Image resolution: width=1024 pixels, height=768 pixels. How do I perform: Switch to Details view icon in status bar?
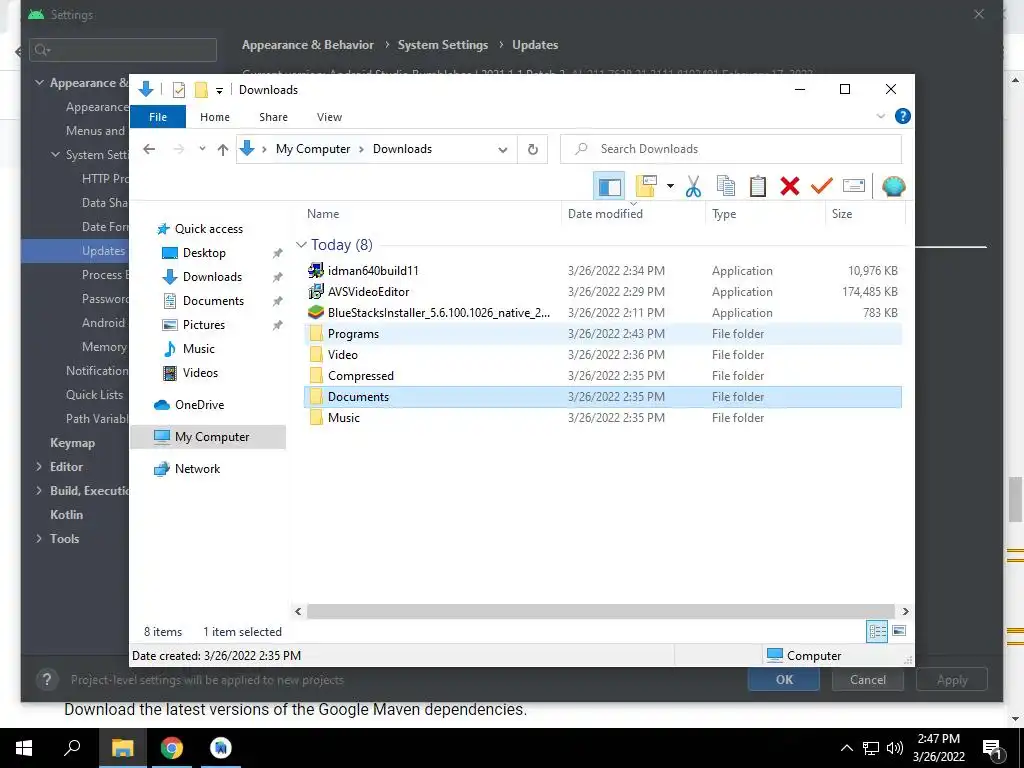877,631
